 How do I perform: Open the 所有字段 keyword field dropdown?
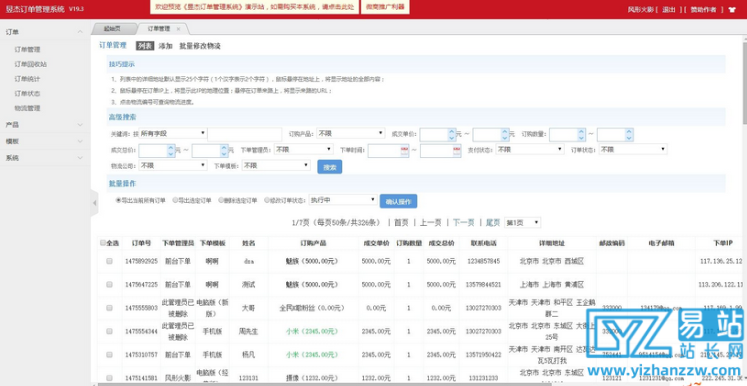pyautogui.click(x=173, y=133)
